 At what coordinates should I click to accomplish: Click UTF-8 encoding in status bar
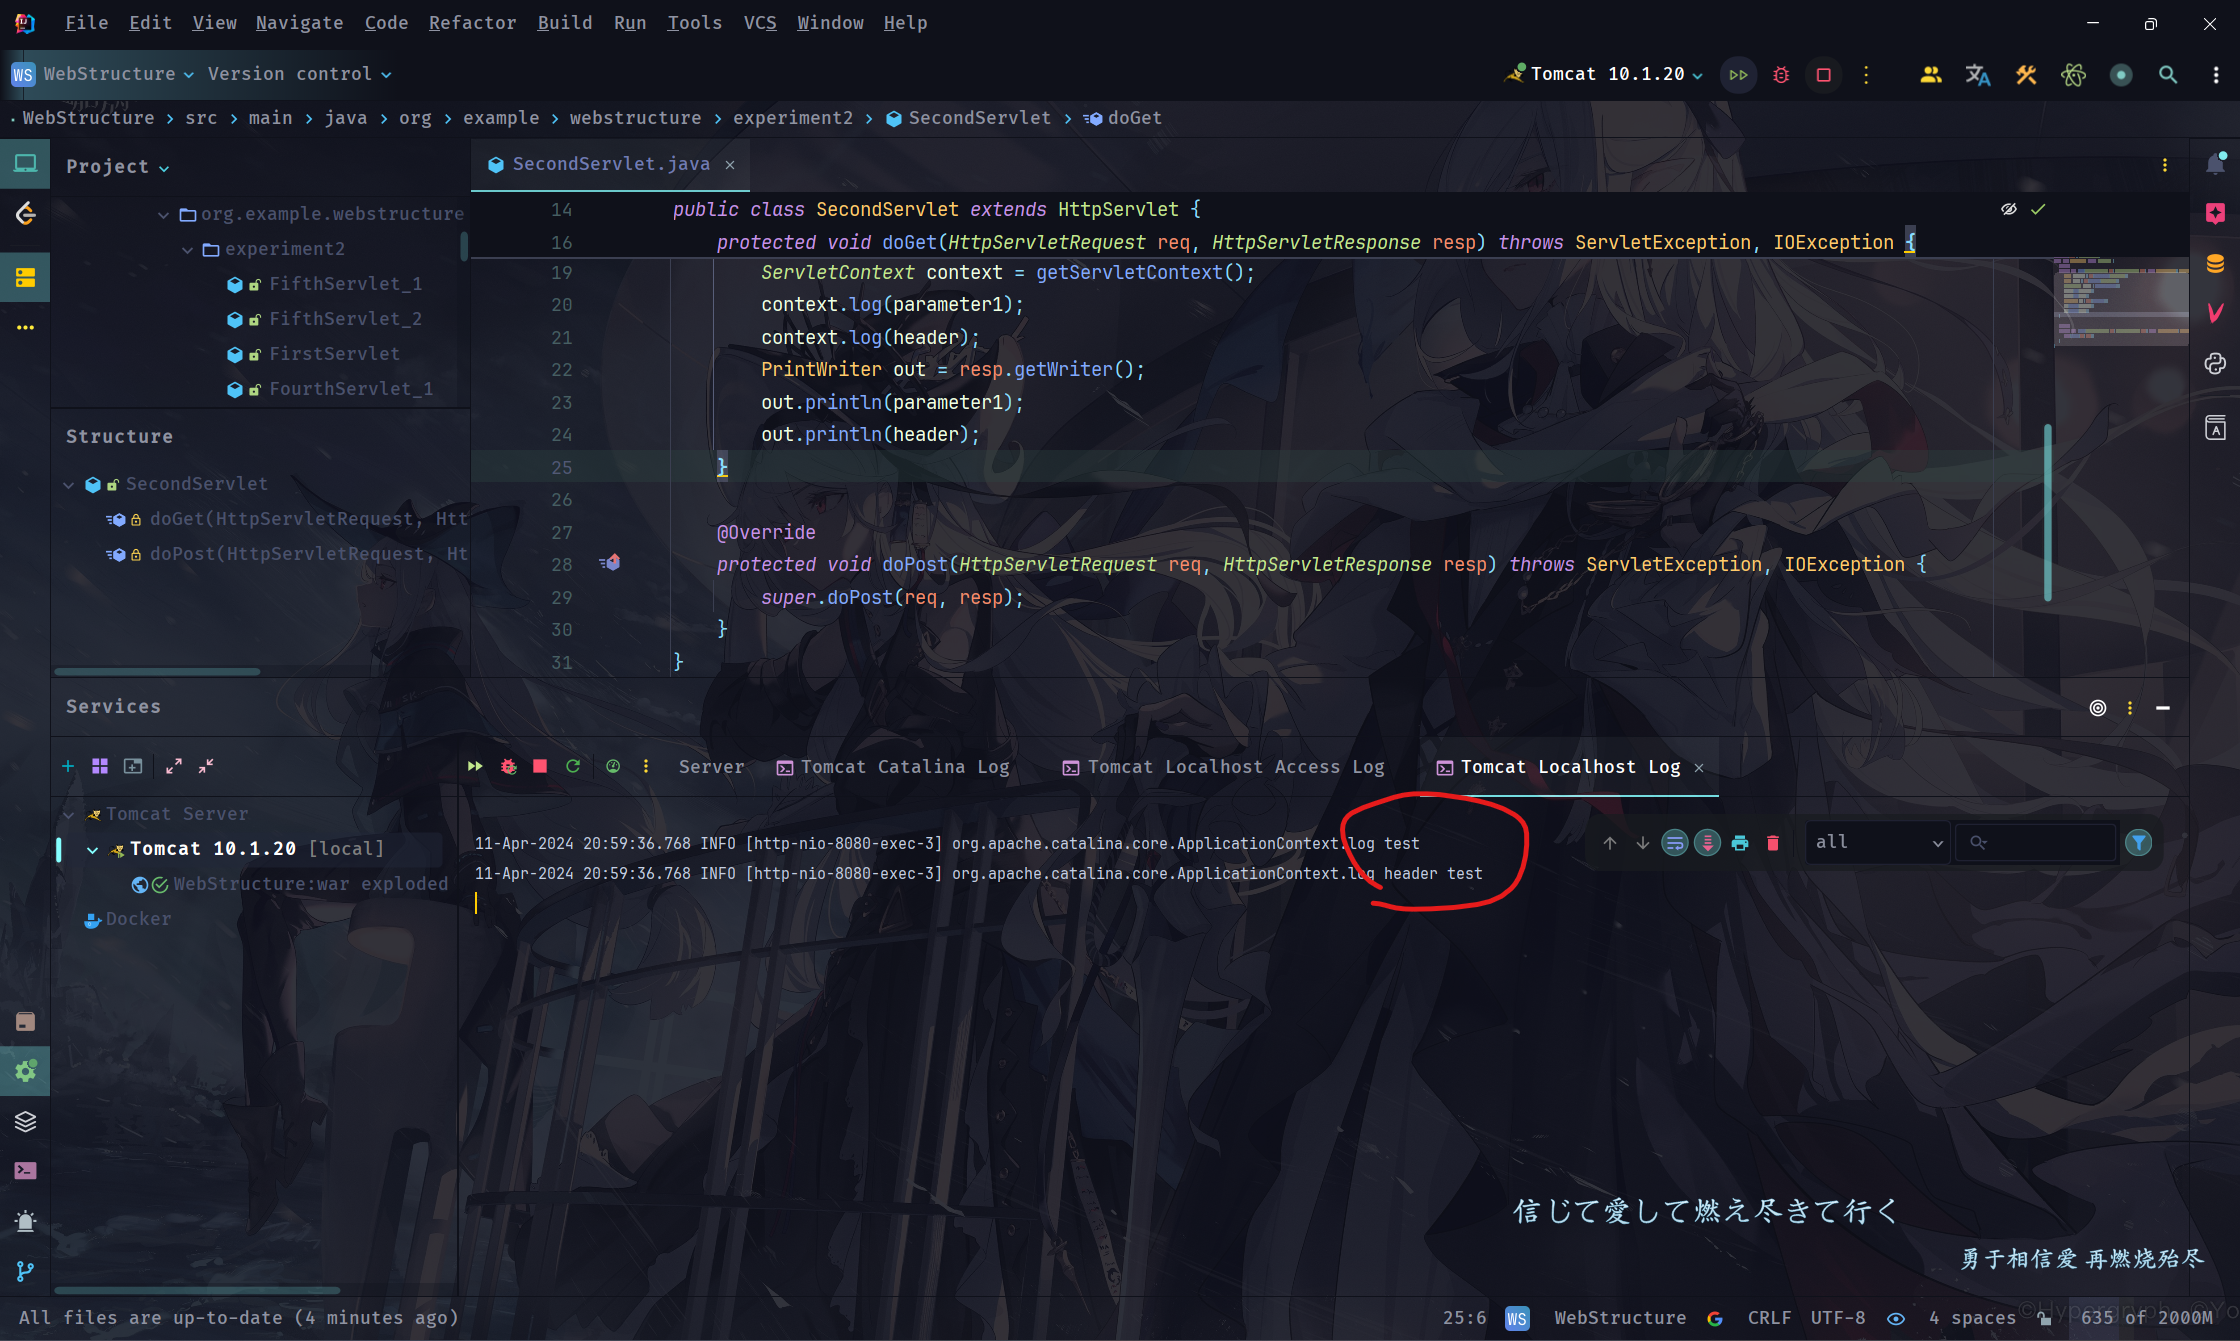(x=1837, y=1318)
